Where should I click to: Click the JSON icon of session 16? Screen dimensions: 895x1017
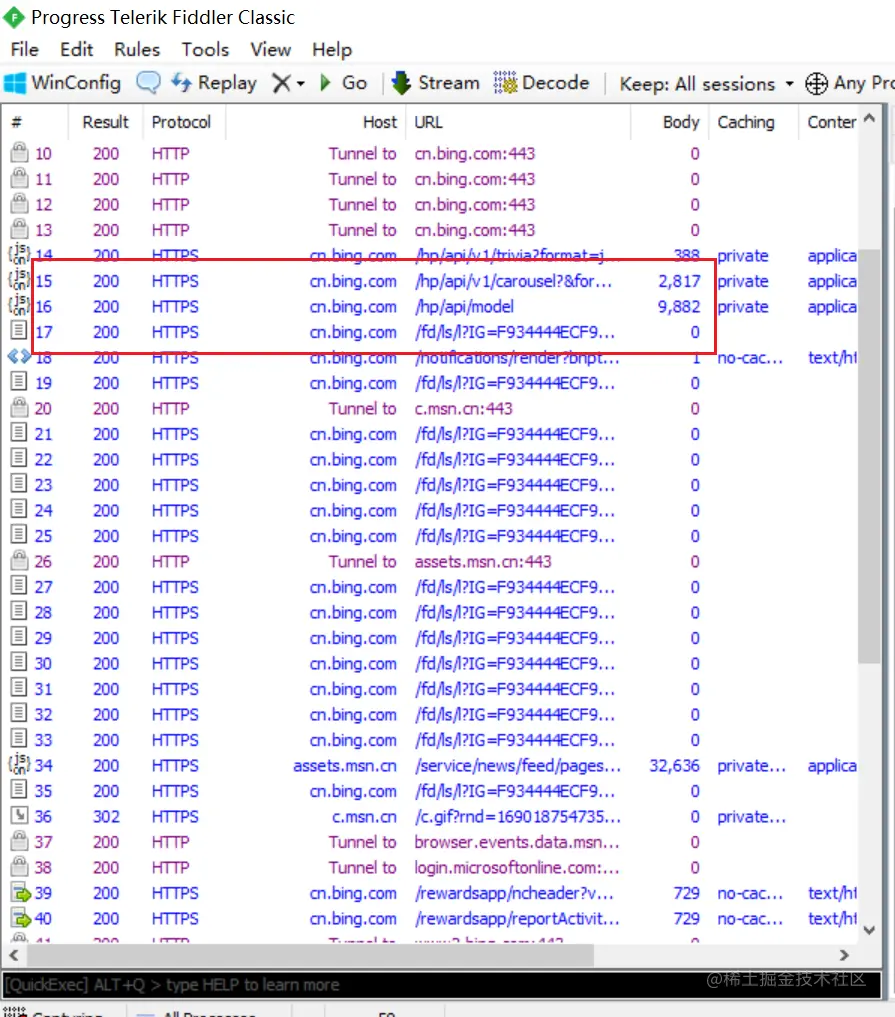click(x=19, y=305)
